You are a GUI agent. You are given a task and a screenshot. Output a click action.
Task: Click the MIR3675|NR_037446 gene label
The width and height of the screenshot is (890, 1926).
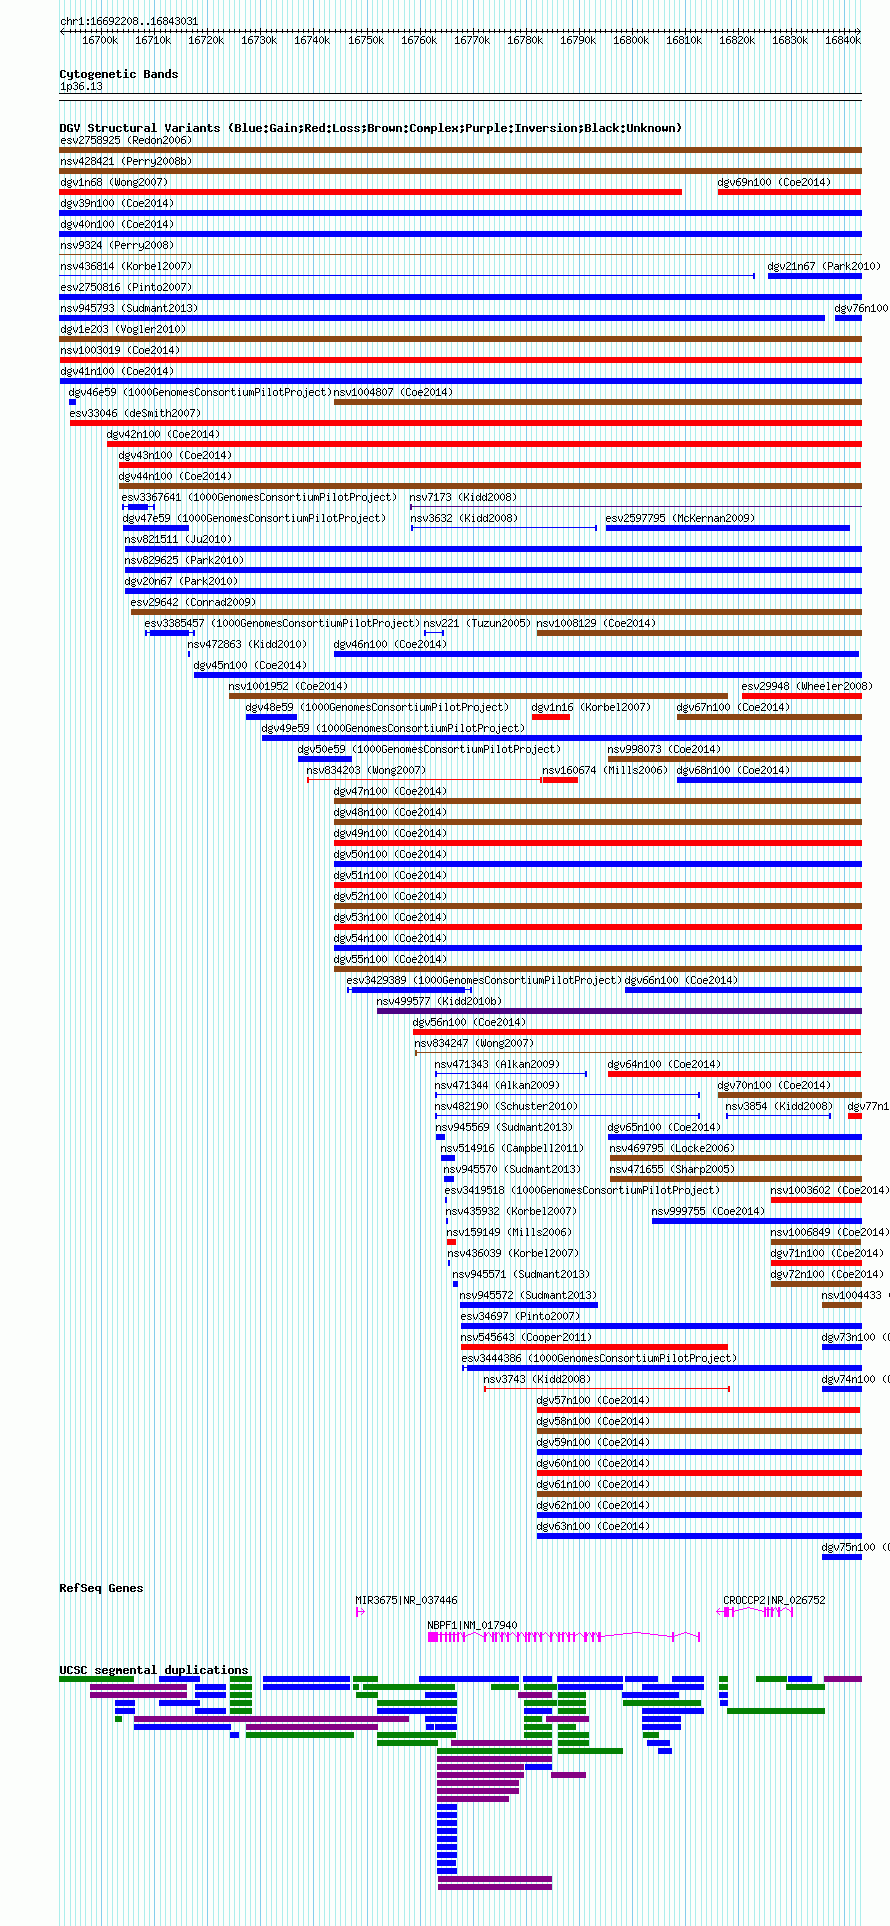407,1600
